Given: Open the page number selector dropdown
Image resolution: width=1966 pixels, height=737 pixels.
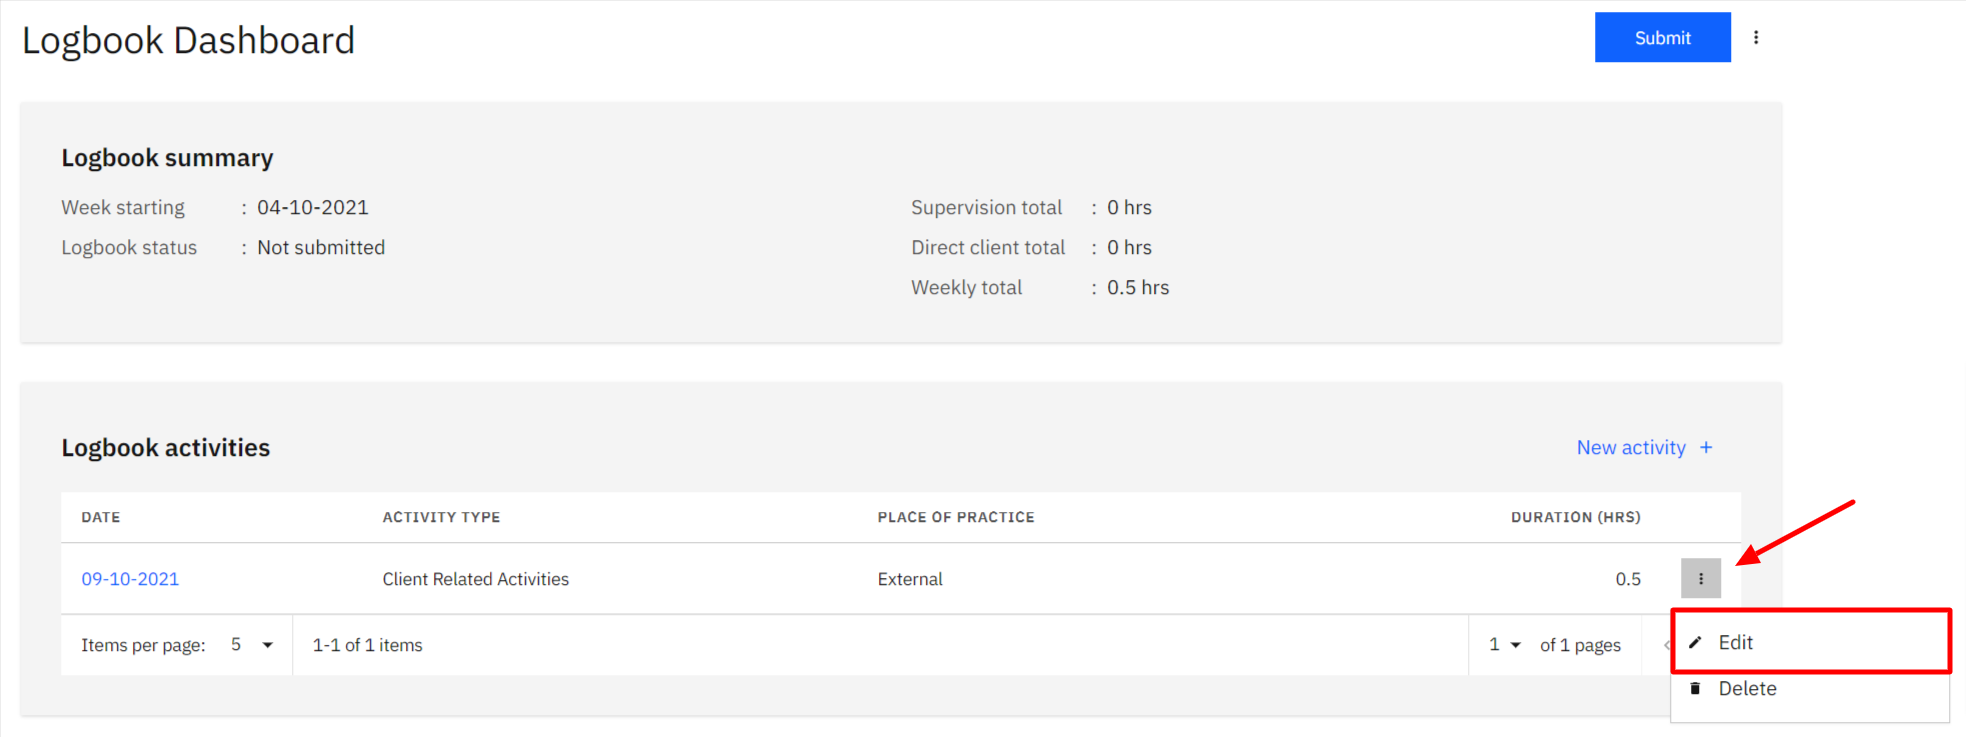Looking at the screenshot, I should coord(1505,645).
